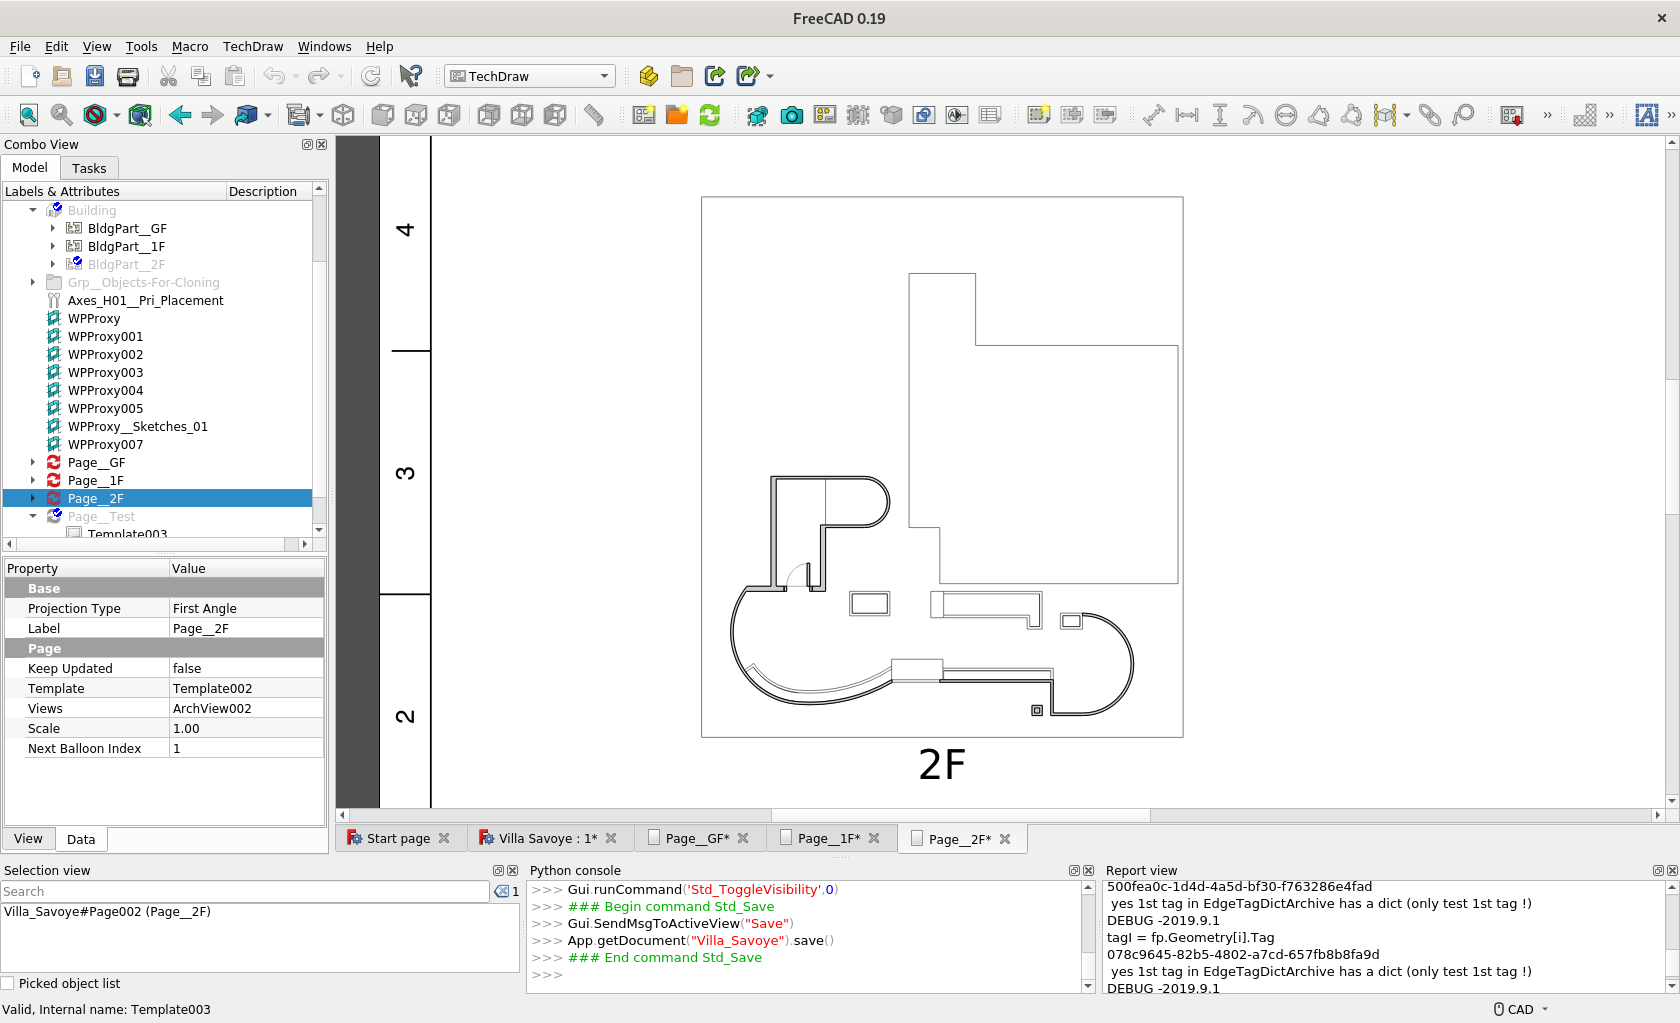Click the Insert Annotation text icon
1680x1023 pixels.
[x=1646, y=115]
